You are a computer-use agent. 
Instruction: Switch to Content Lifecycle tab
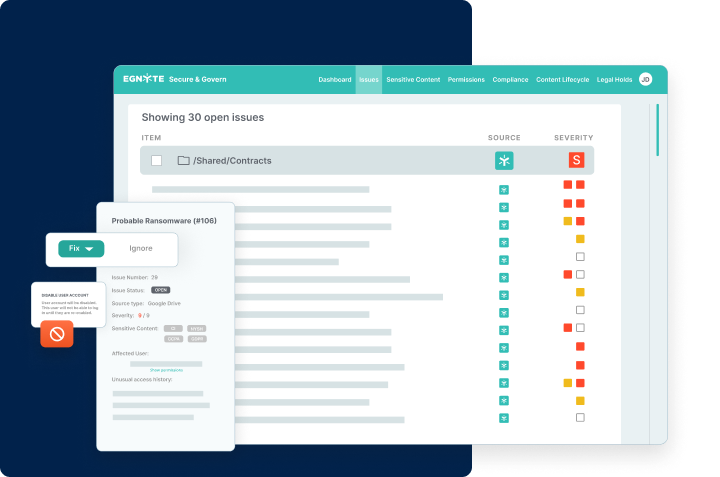pyautogui.click(x=562, y=79)
